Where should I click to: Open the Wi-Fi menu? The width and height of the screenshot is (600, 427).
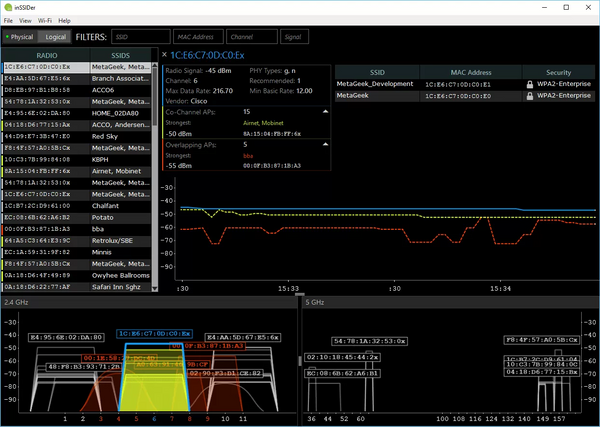(45, 21)
